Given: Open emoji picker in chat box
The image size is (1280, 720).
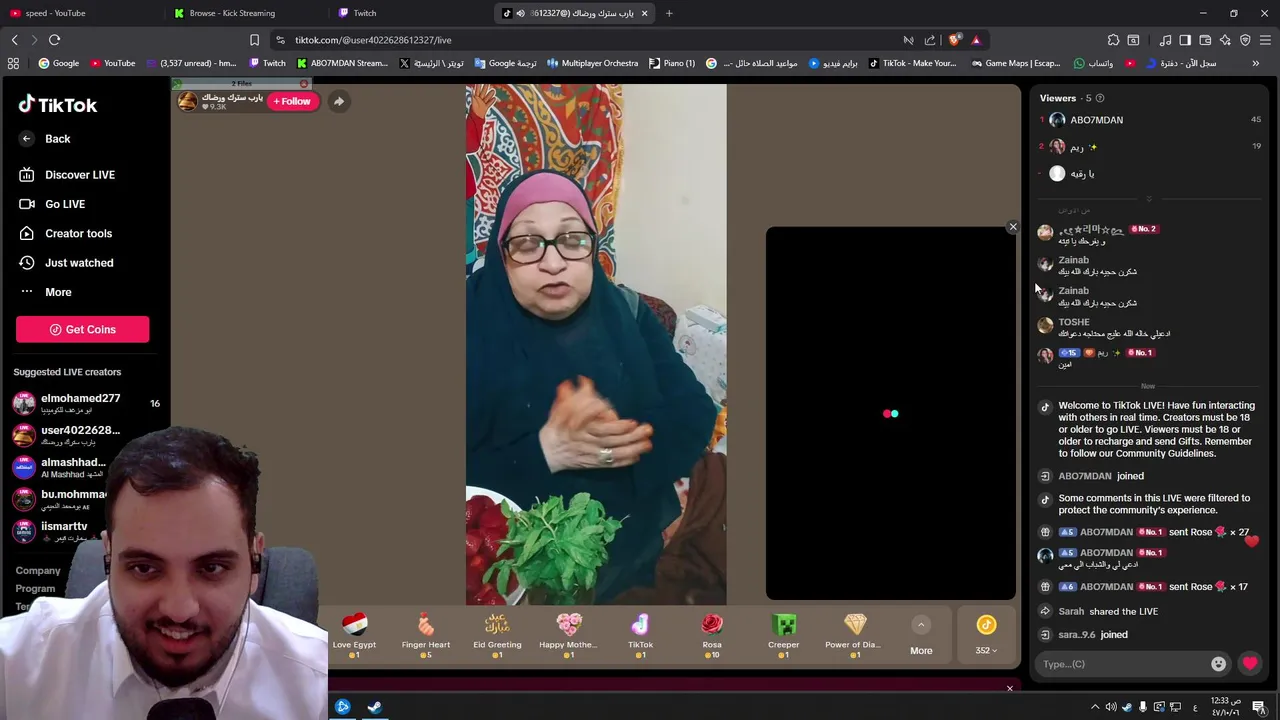Looking at the screenshot, I should 1218,664.
